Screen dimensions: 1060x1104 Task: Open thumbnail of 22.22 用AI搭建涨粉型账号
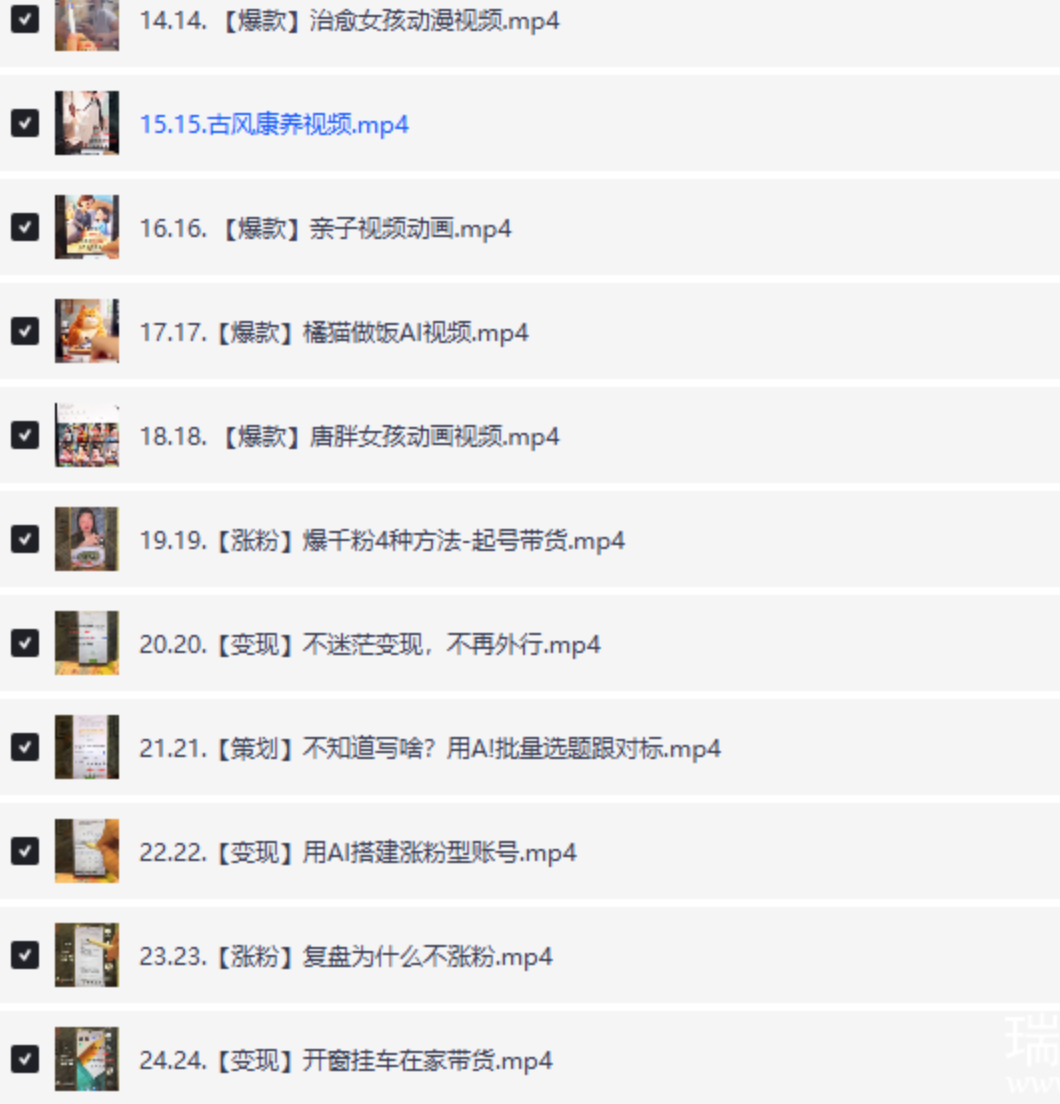[x=87, y=851]
